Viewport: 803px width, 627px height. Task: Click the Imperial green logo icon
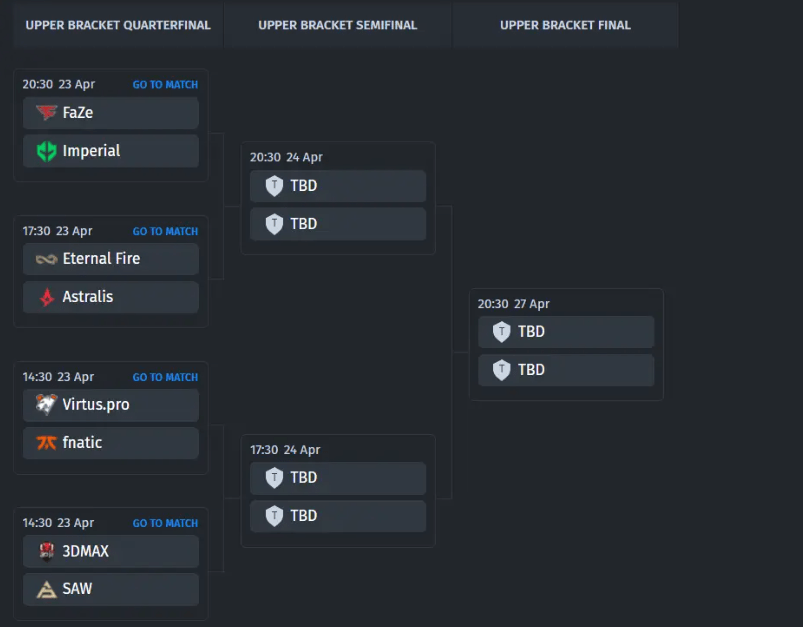(46, 151)
